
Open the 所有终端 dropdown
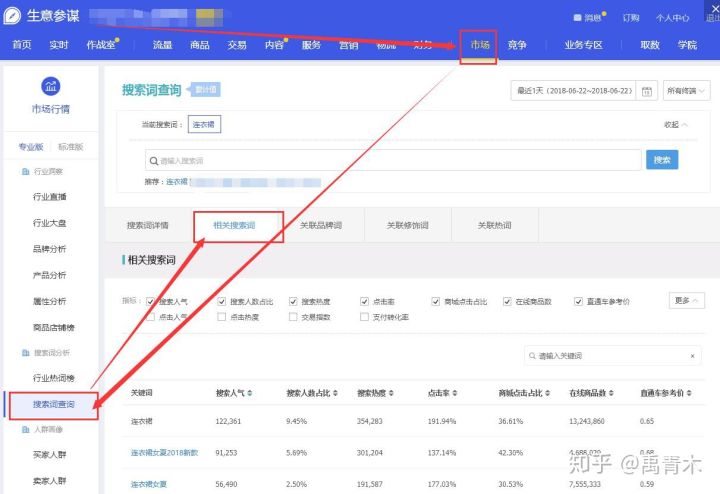[689, 91]
